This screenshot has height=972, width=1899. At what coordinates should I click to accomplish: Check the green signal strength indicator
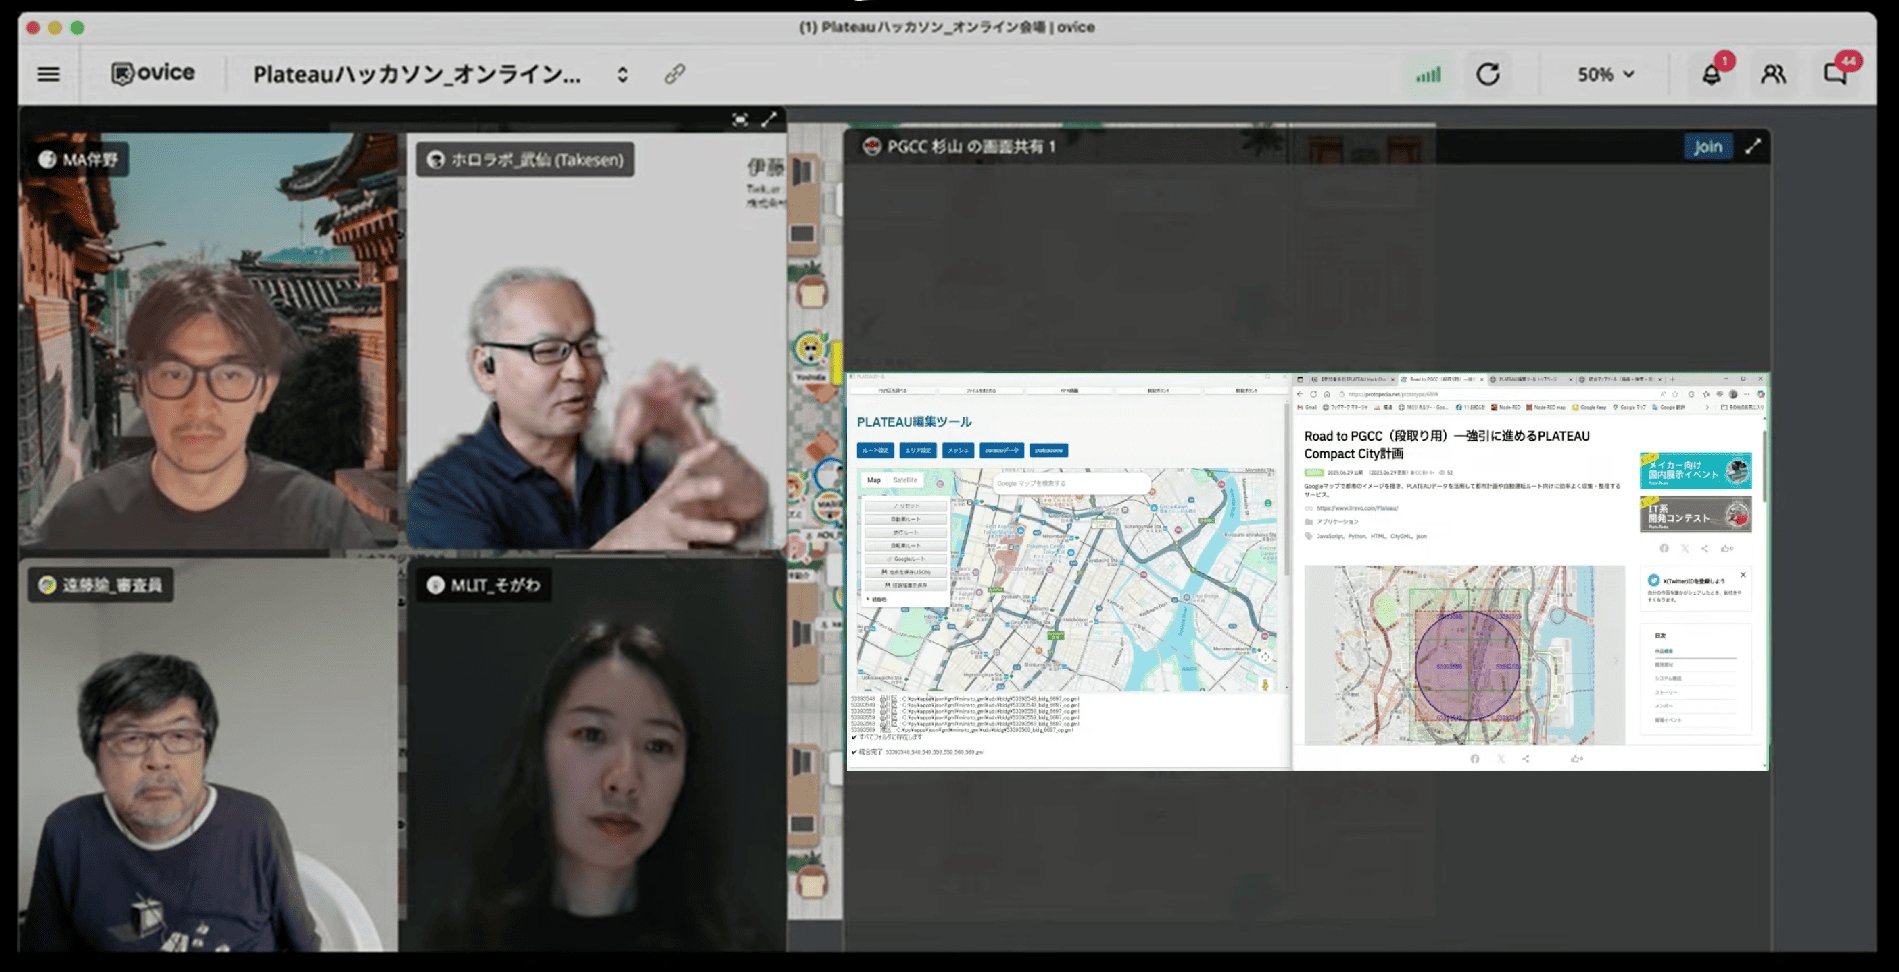coord(1428,74)
